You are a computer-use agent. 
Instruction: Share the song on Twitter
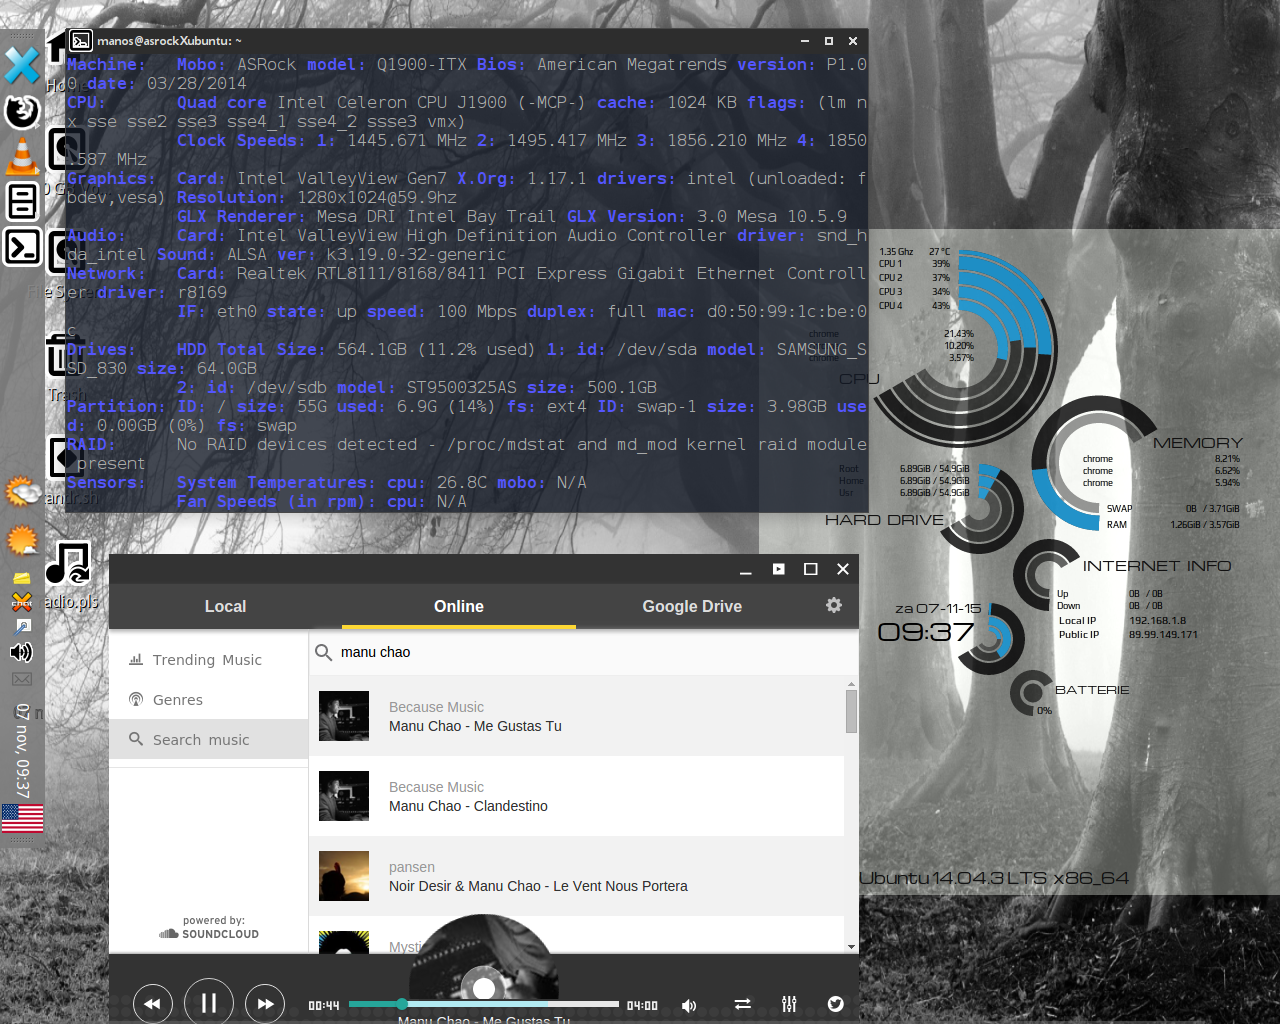pos(836,1004)
